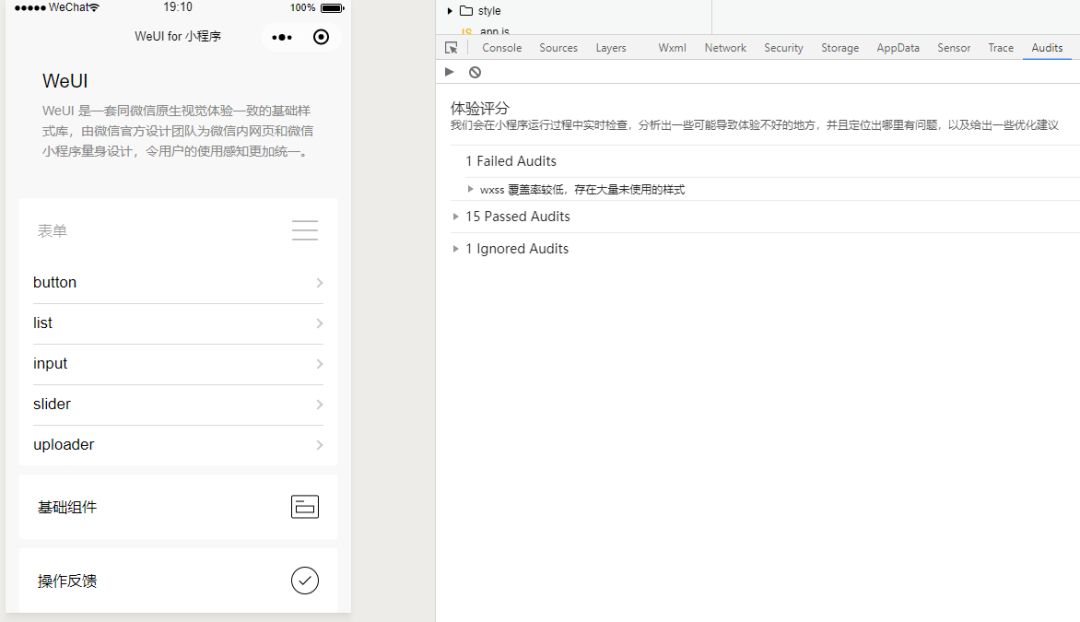Switch to the Storage tab
This screenshot has width=1080, height=622.
(840, 48)
